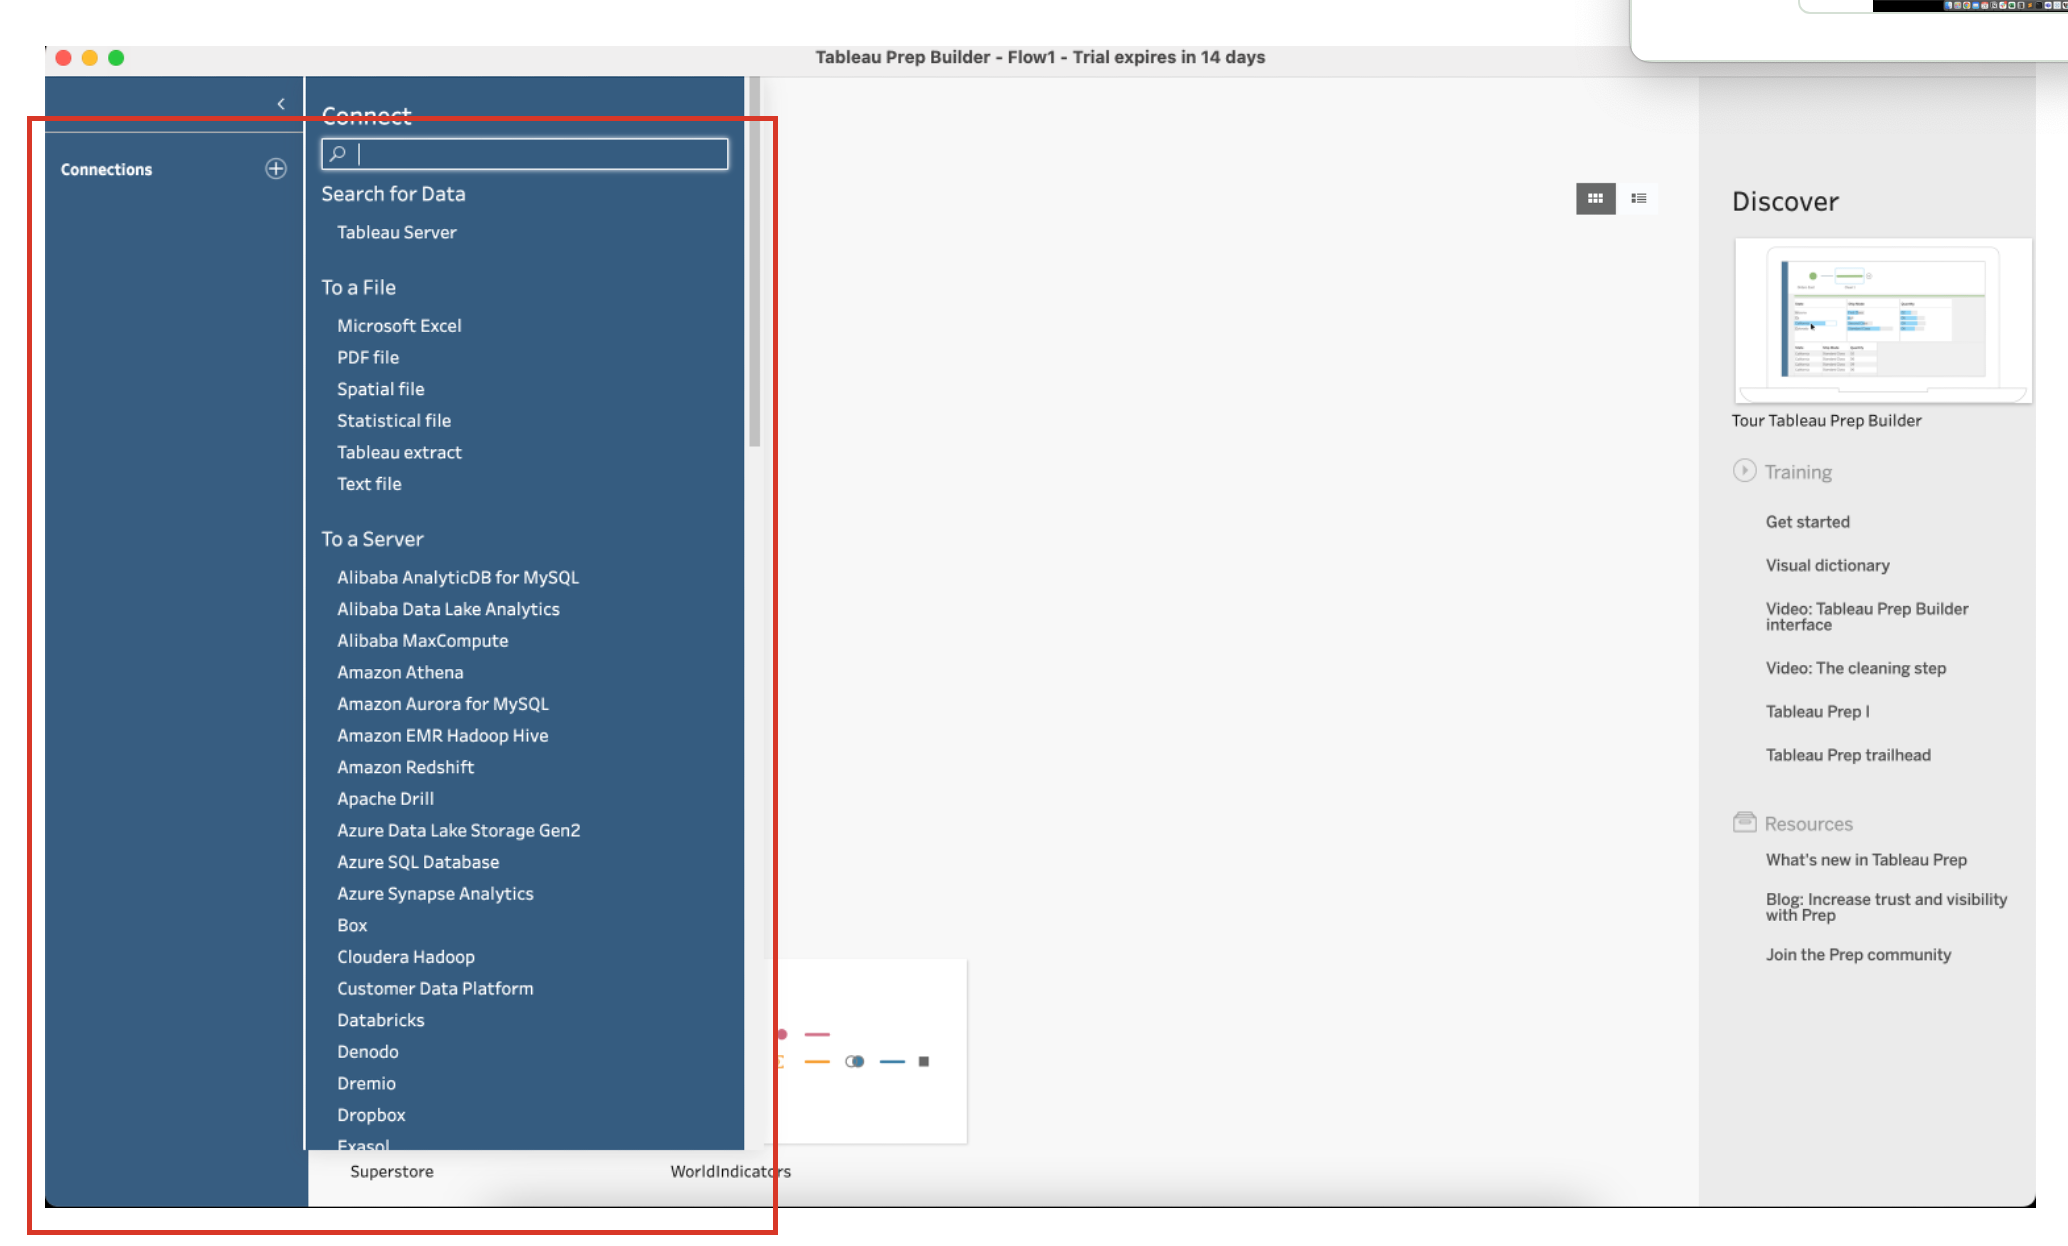
Task: Choose Azure Data Lake Storage Gen2
Action: pyautogui.click(x=458, y=830)
